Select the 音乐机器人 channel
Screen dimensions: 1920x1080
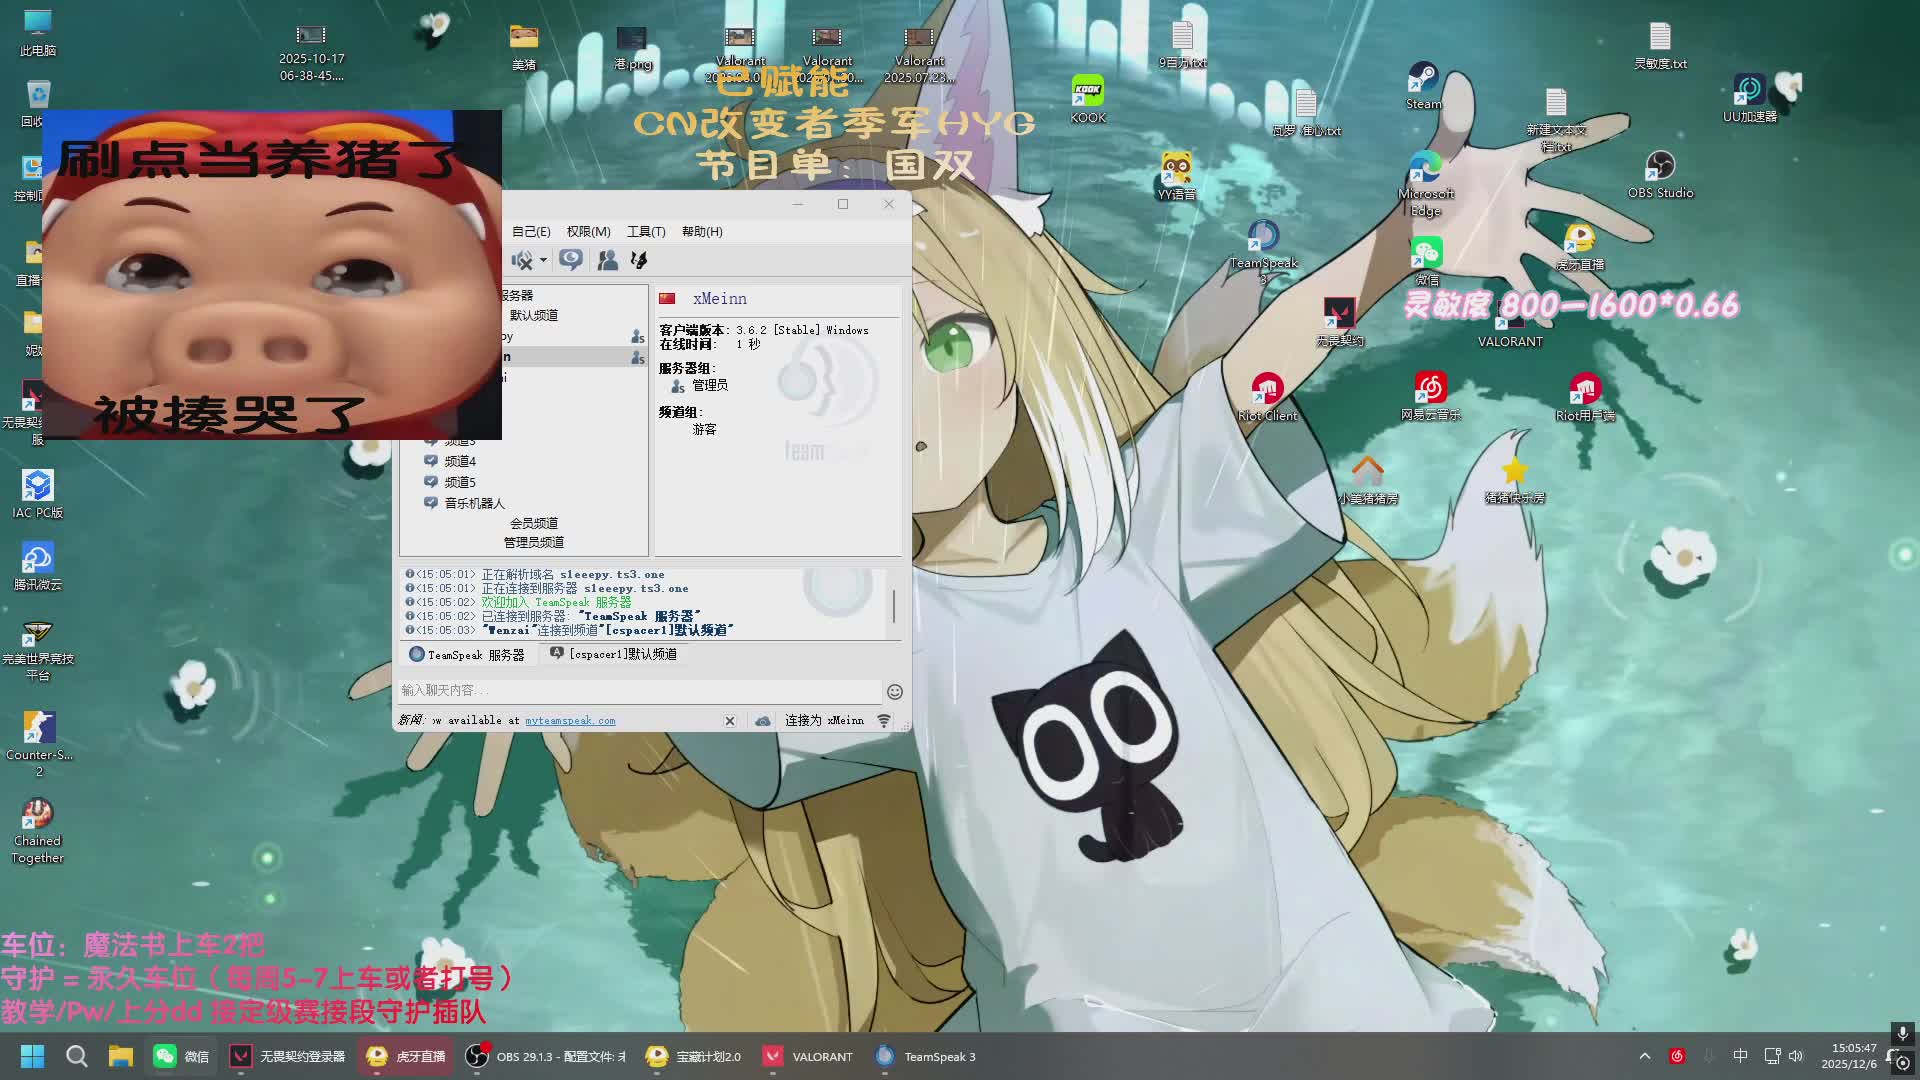click(474, 503)
